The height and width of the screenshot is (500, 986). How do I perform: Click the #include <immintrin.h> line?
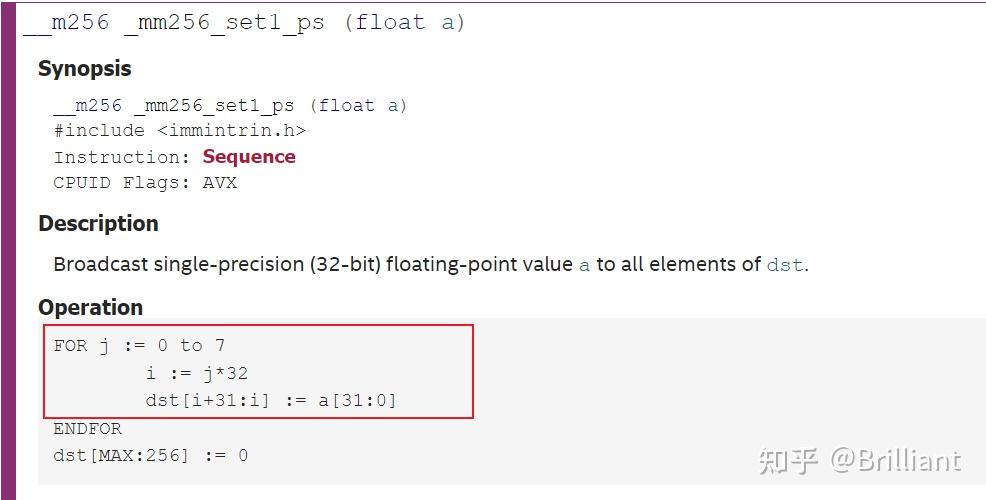click(x=180, y=131)
